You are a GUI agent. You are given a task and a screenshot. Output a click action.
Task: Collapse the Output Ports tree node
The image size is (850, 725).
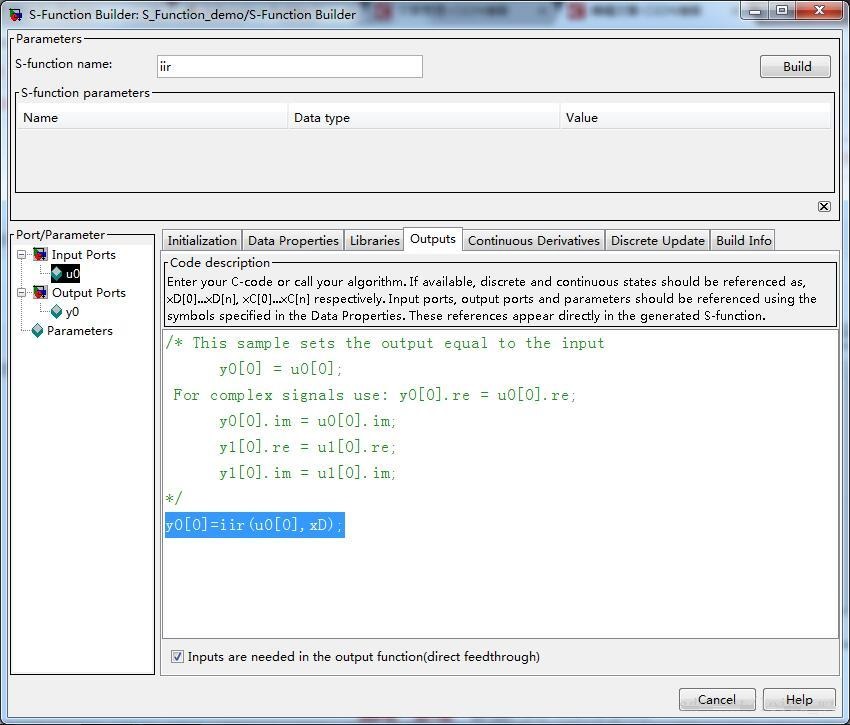[x=21, y=292]
